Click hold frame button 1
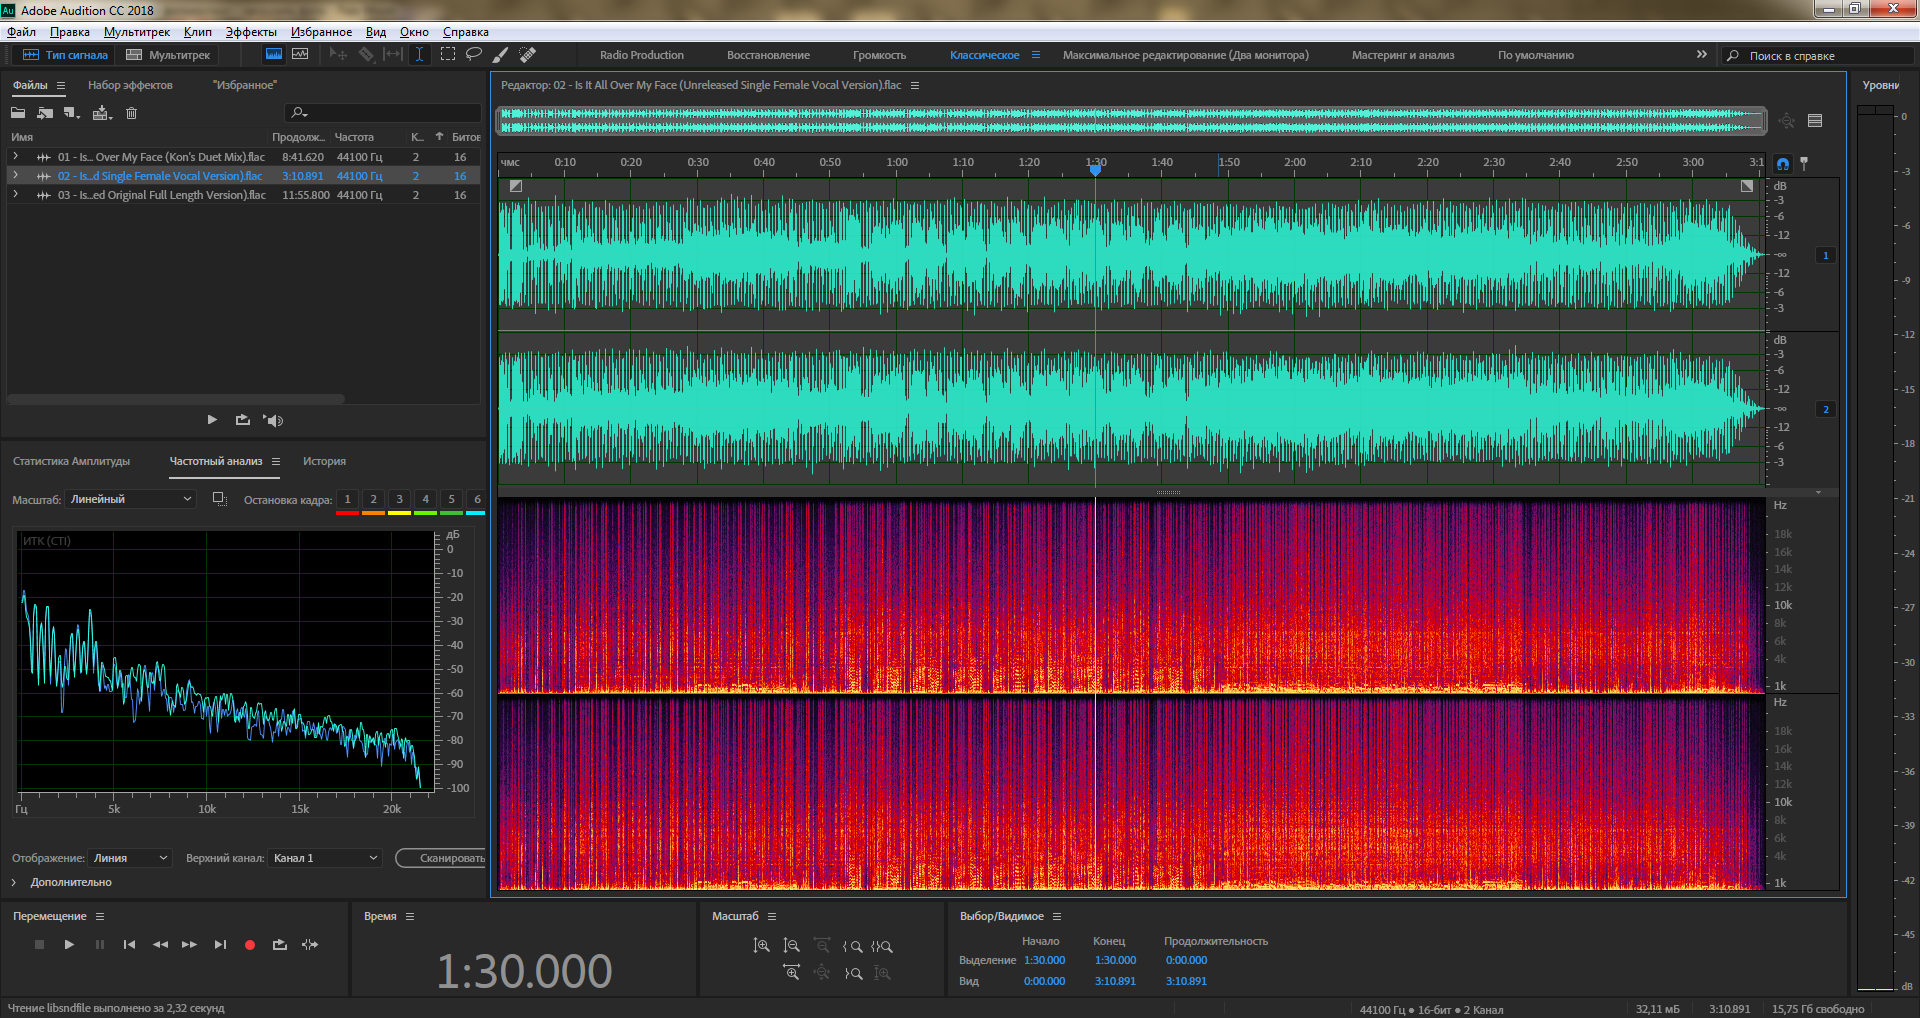 347,499
